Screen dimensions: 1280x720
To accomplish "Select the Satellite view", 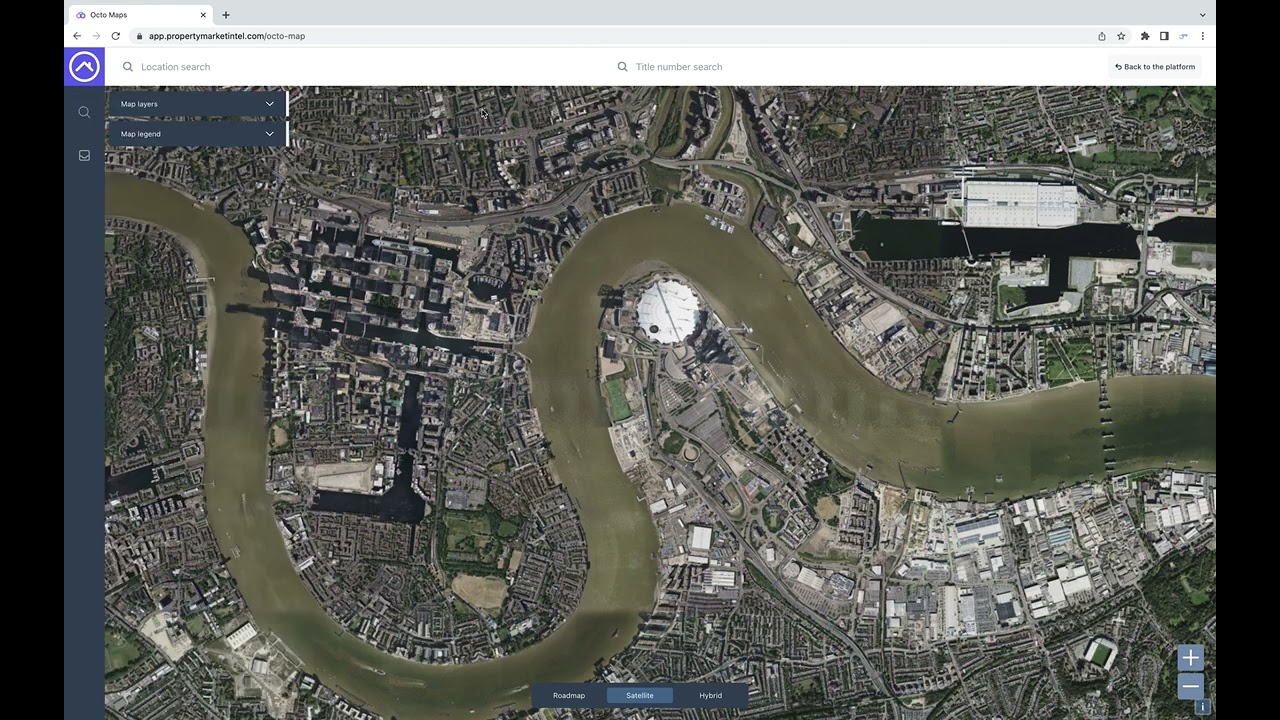I will [640, 696].
